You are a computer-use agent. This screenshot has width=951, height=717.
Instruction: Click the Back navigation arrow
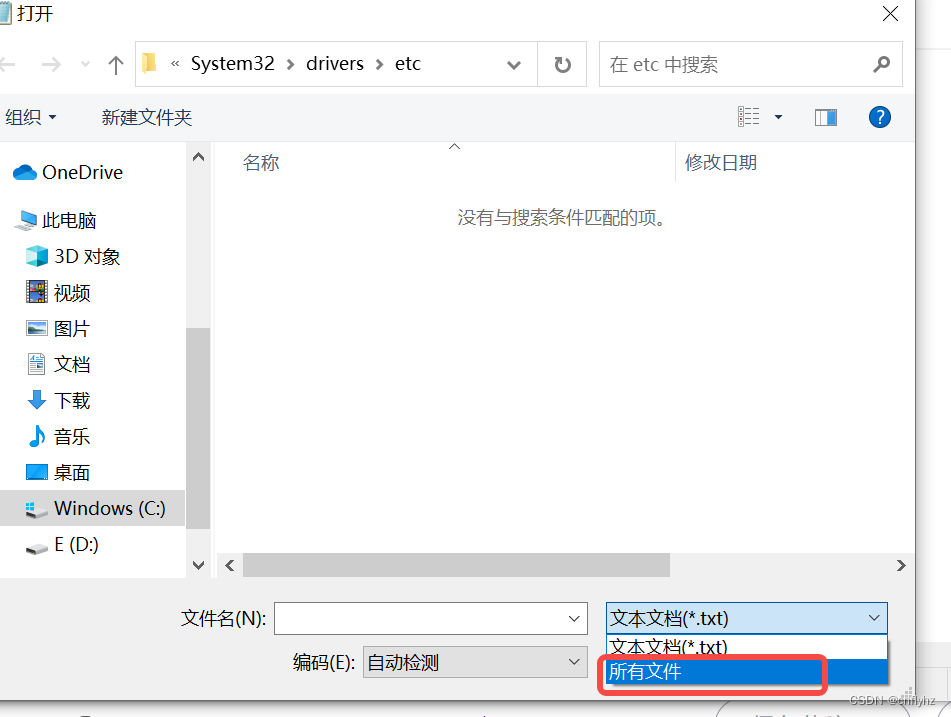pyautogui.click(x=7, y=64)
